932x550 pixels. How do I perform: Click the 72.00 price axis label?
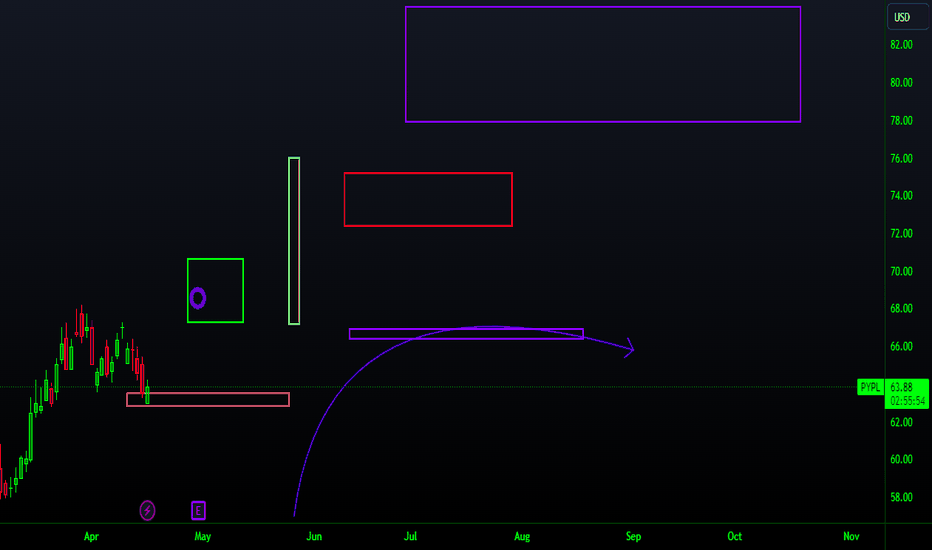point(901,234)
